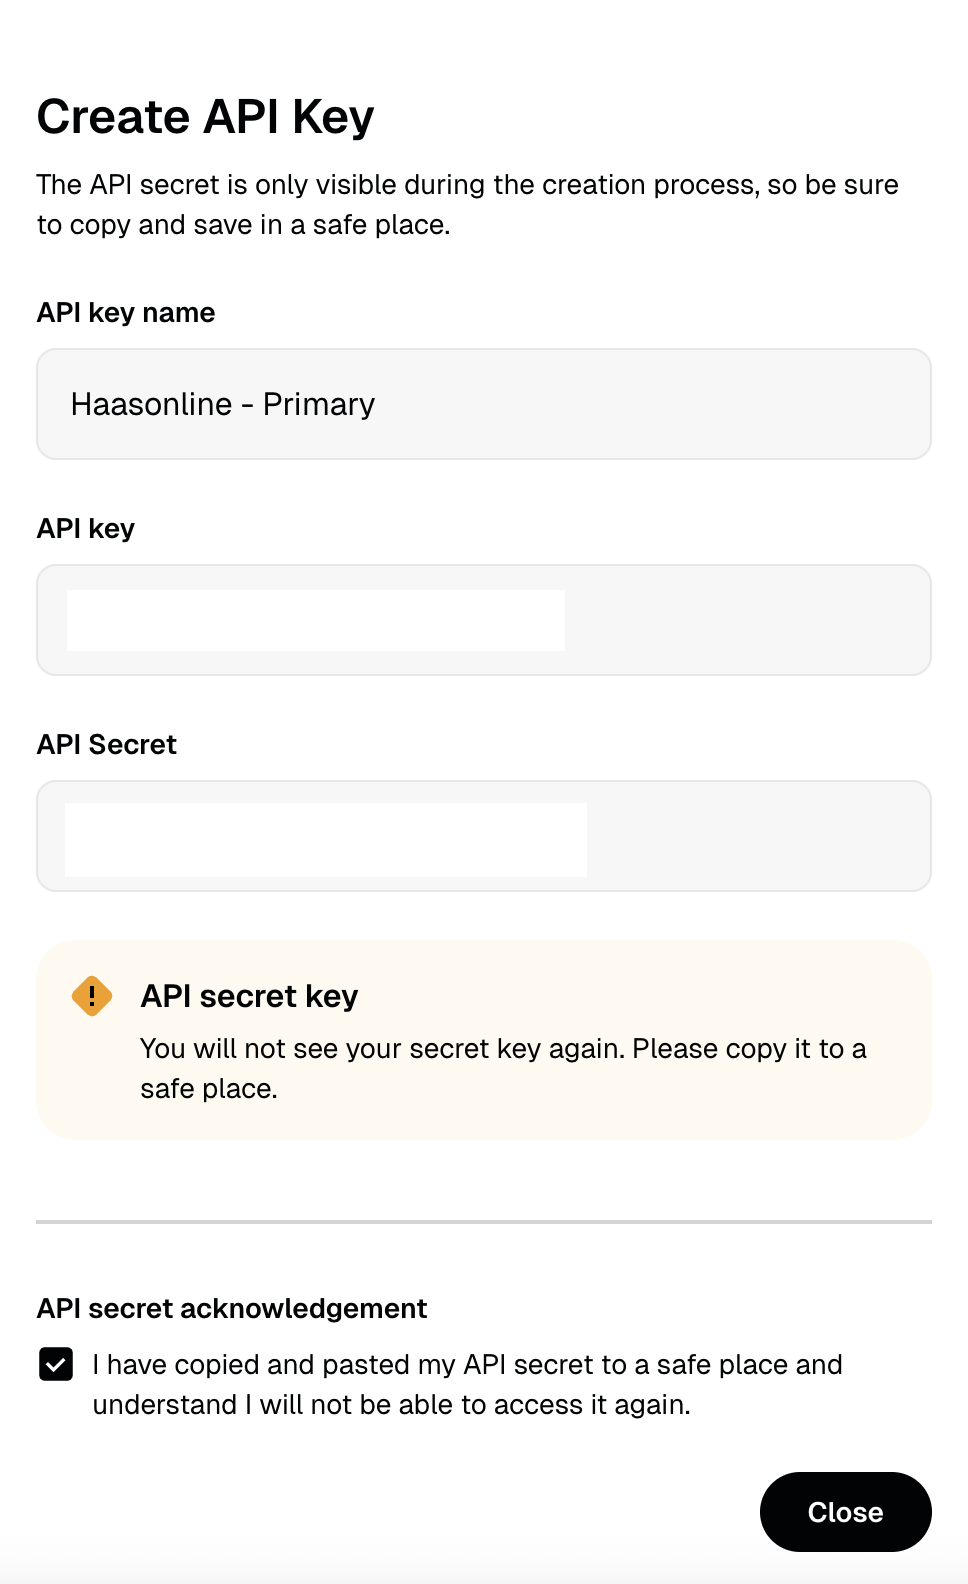This screenshot has width=968, height=1584.
Task: Click the redacted API Secret value
Action: [326, 836]
